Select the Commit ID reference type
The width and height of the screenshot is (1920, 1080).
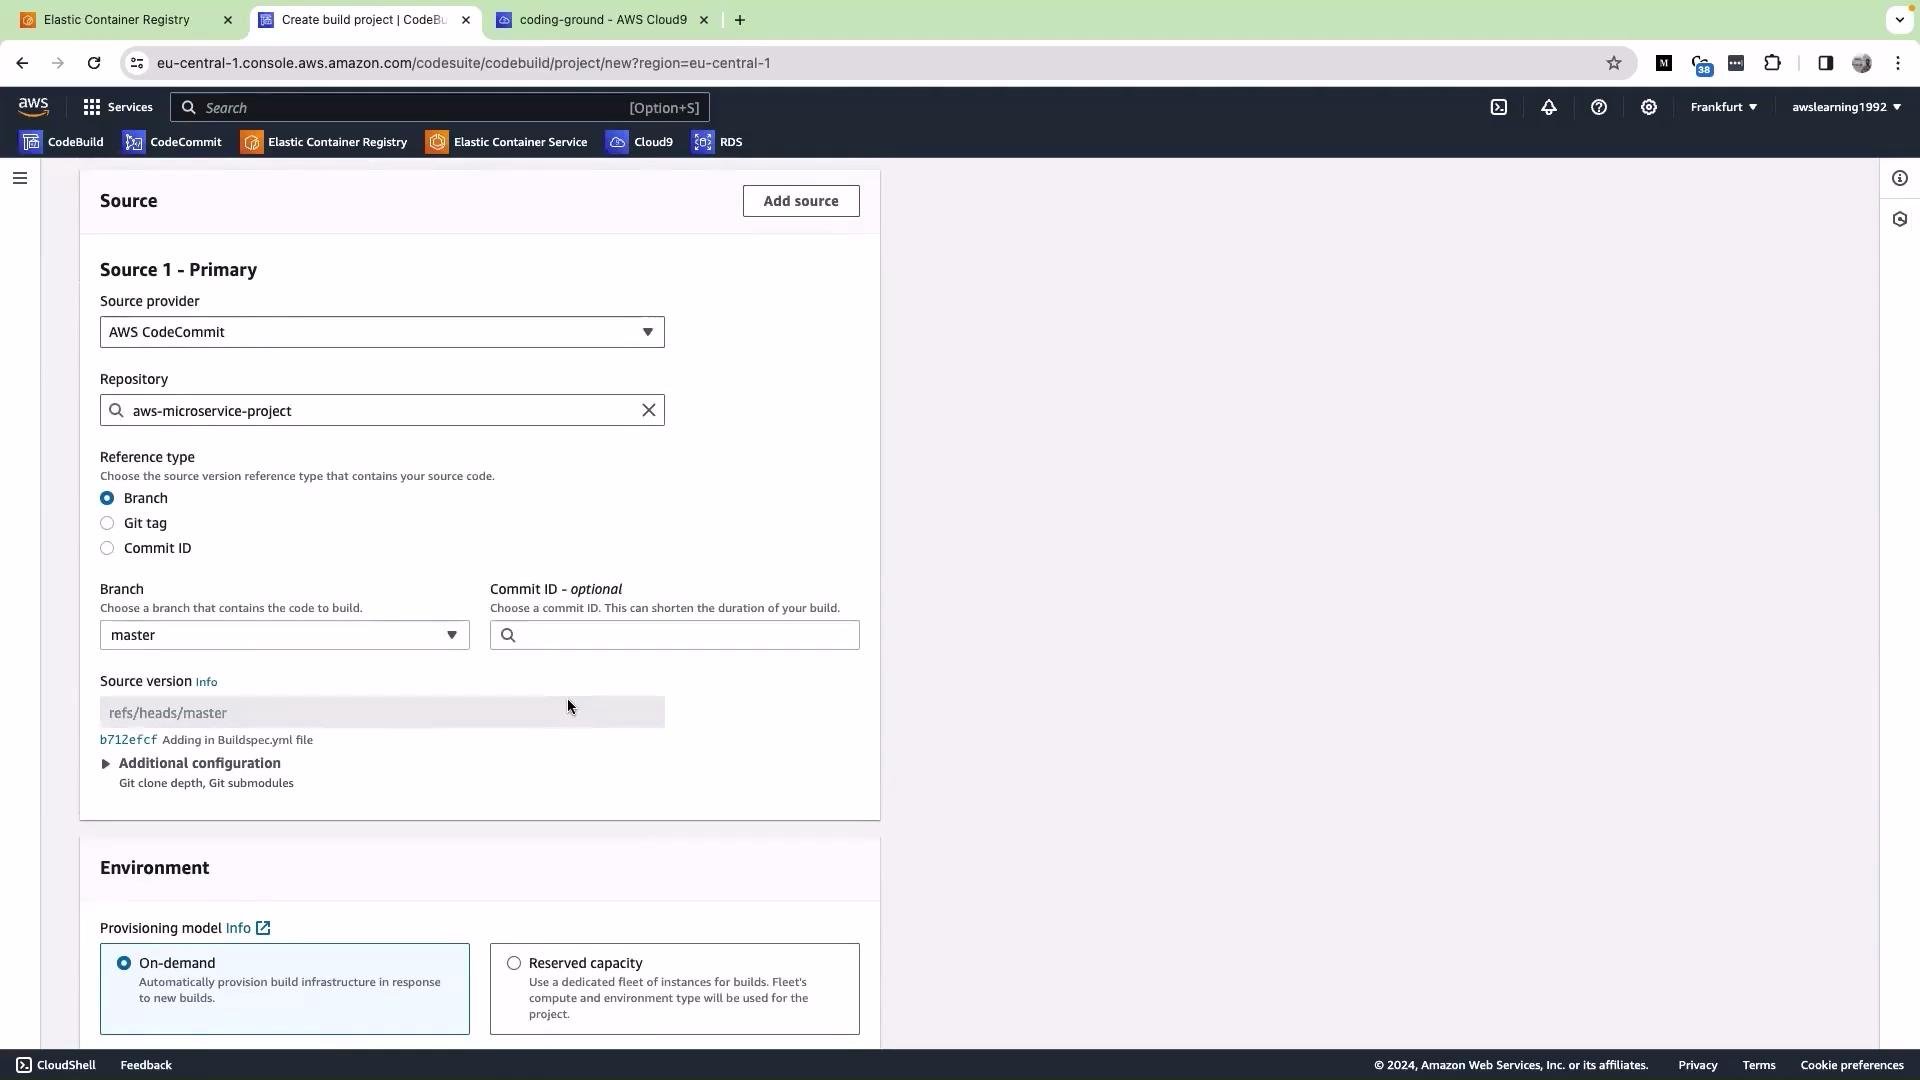pyautogui.click(x=107, y=548)
